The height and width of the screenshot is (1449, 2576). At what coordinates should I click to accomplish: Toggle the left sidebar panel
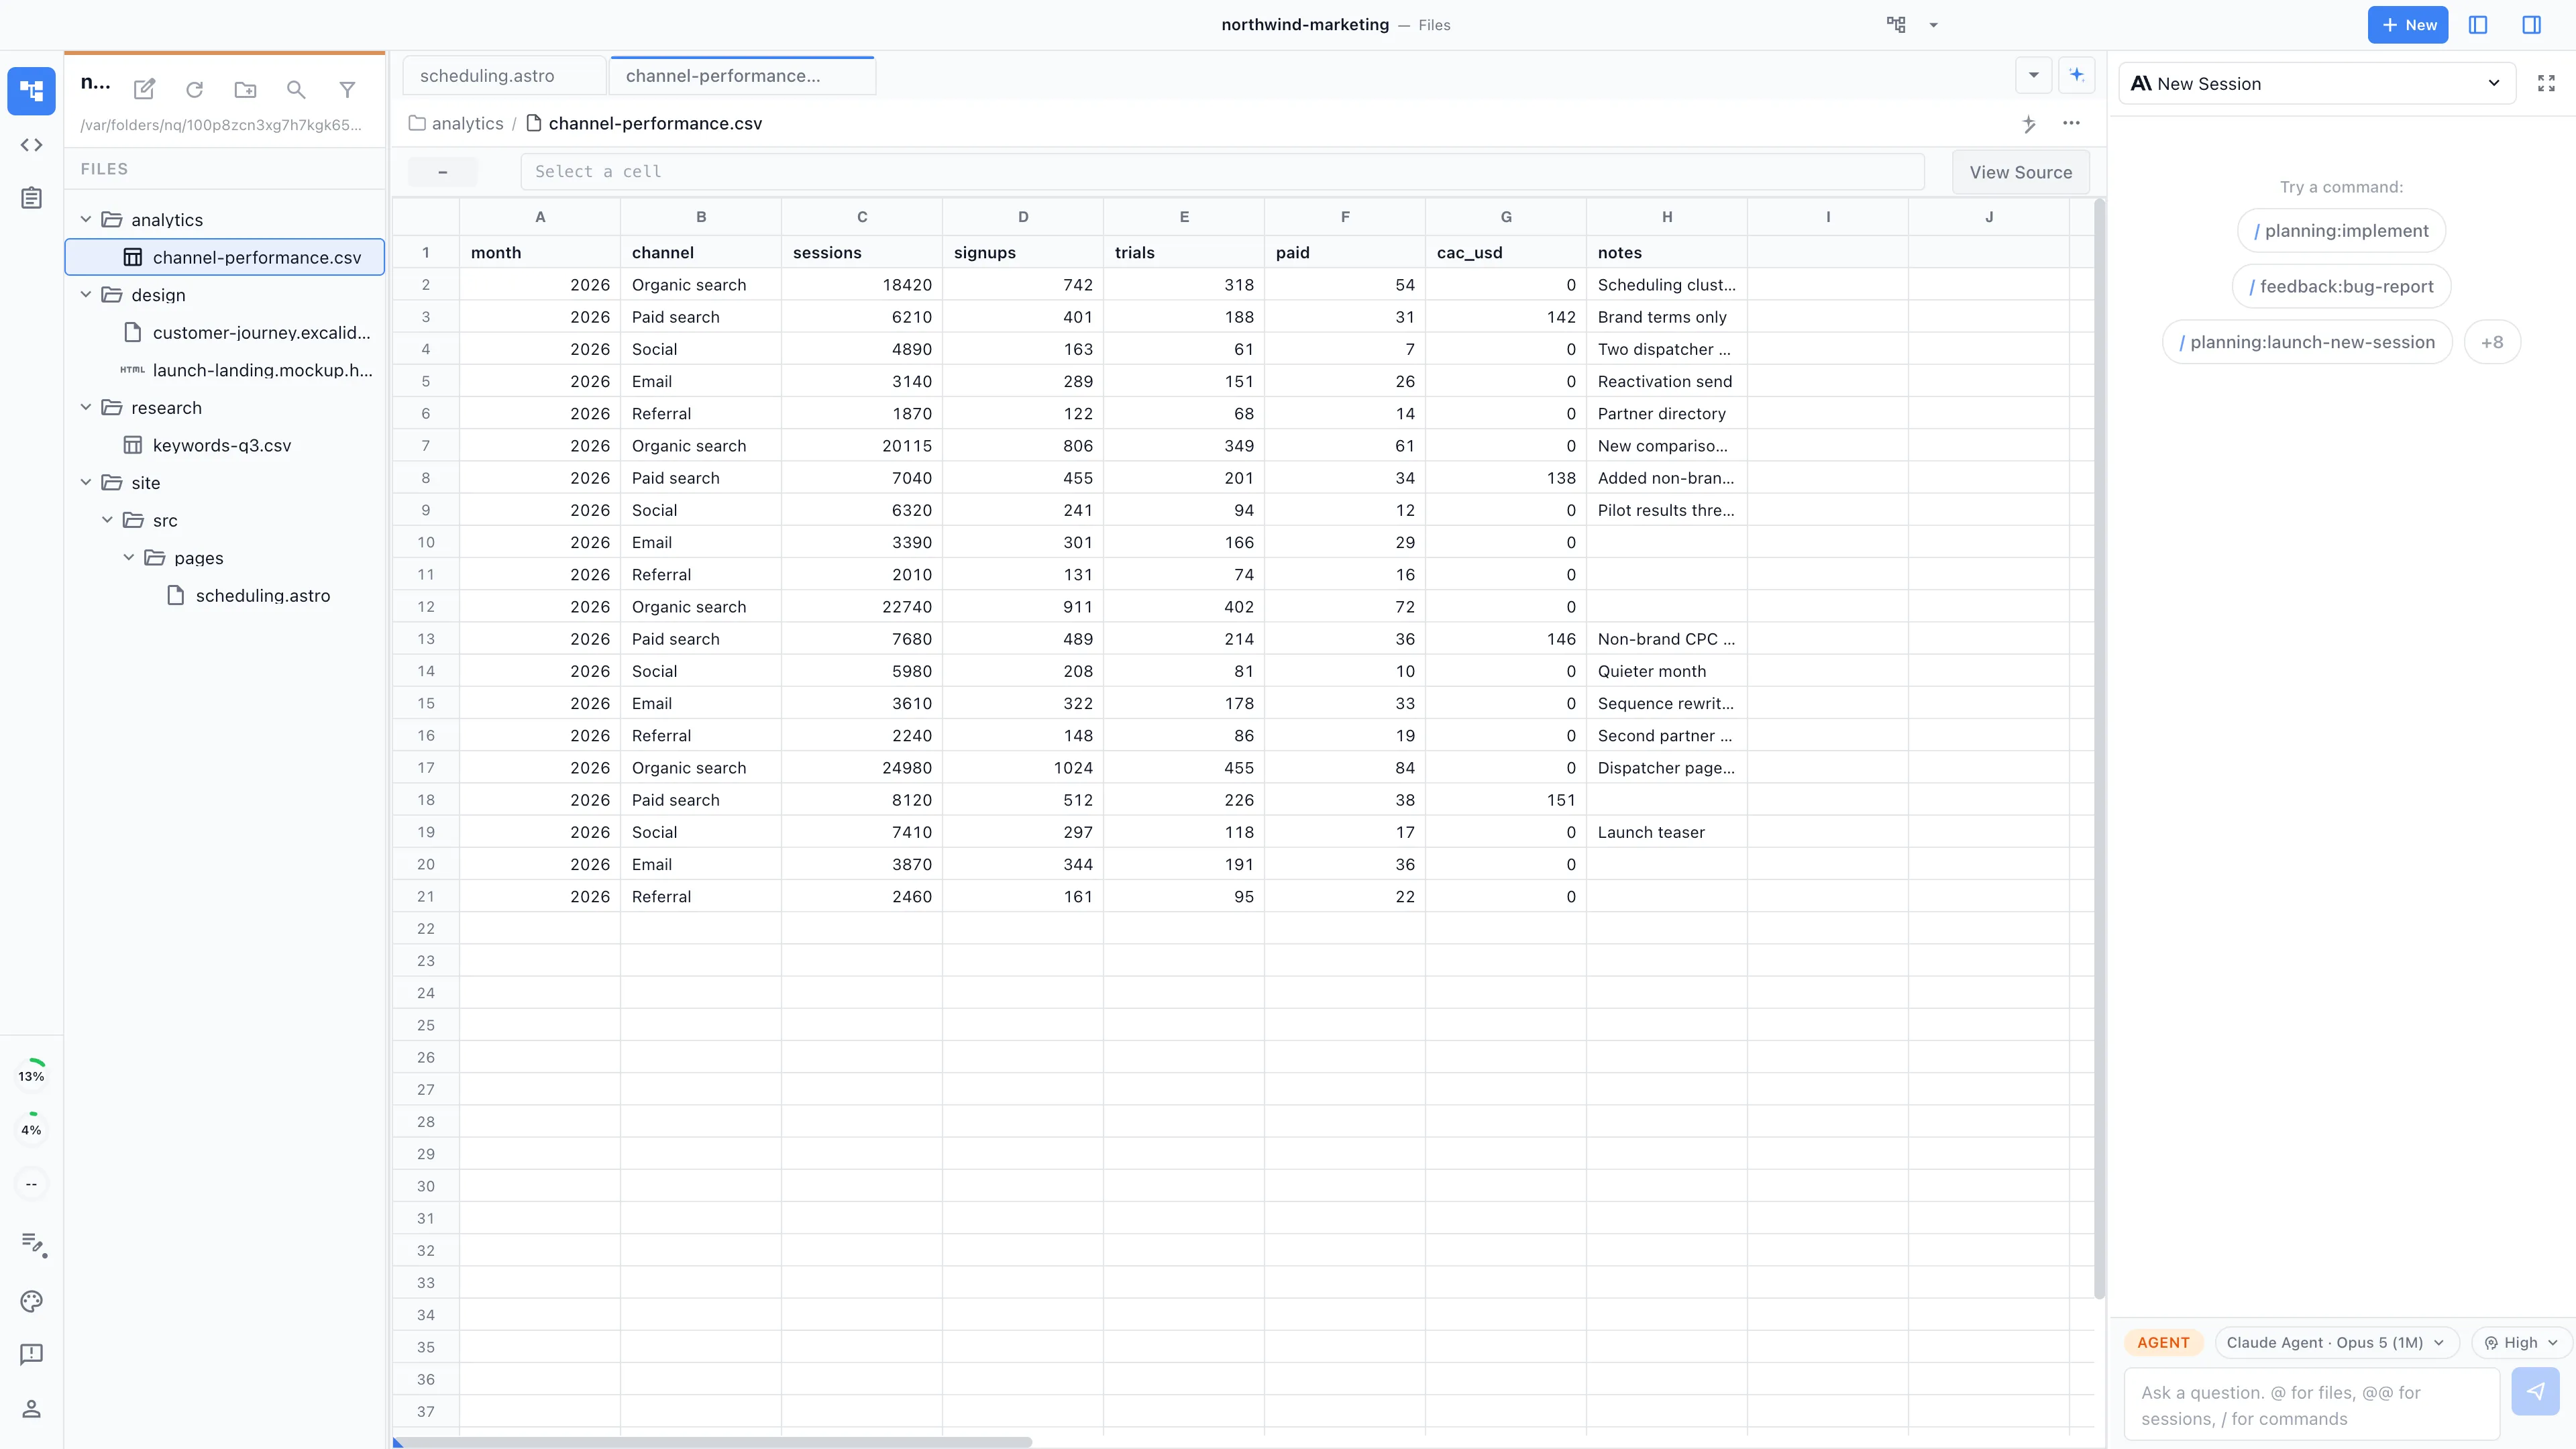[2478, 25]
